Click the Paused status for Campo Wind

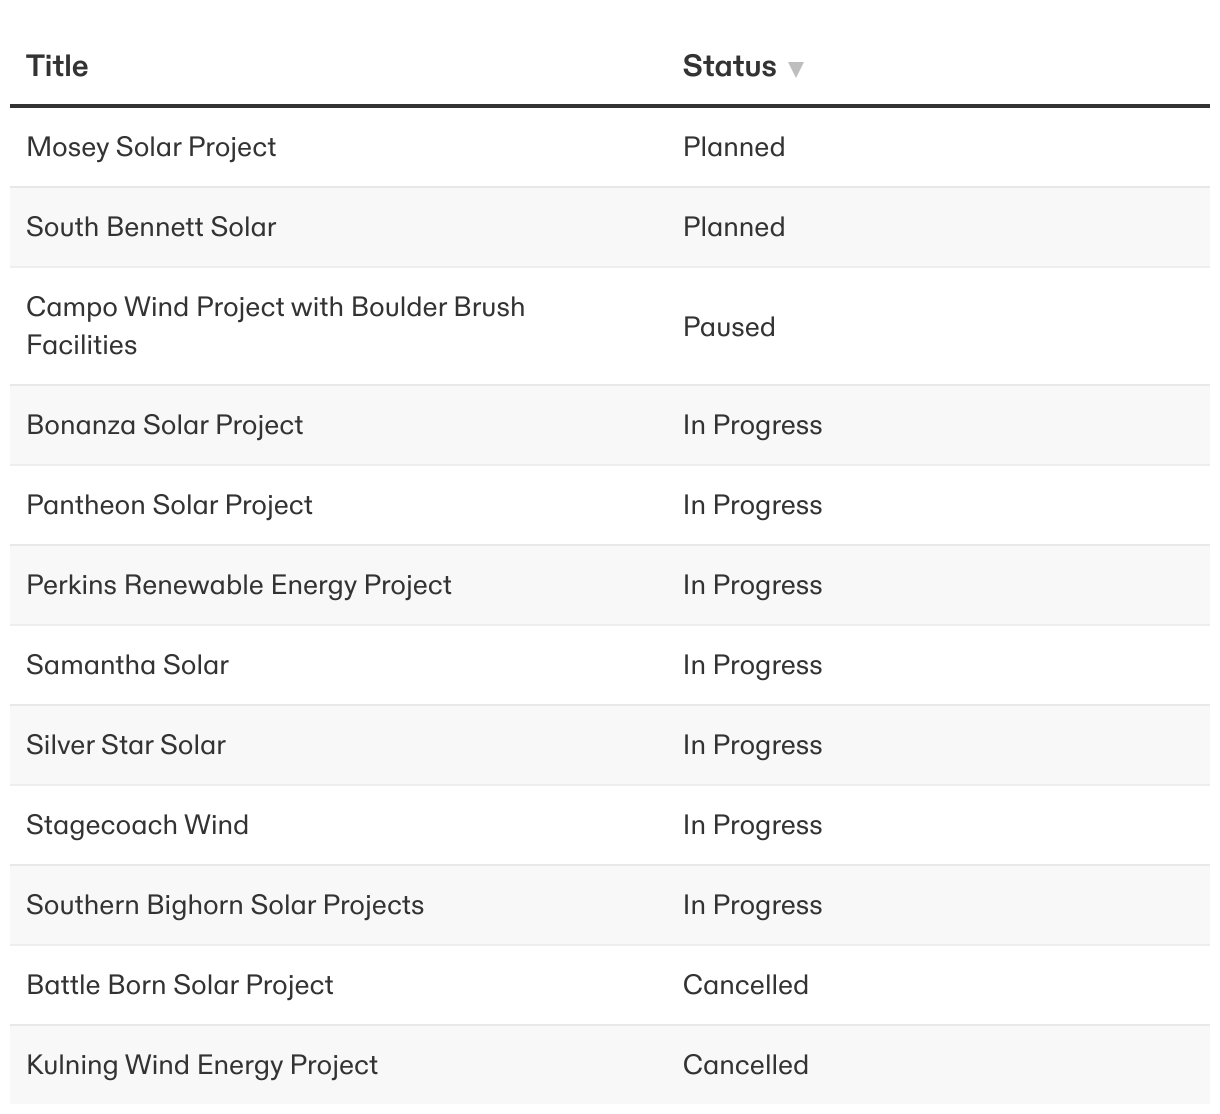(729, 327)
